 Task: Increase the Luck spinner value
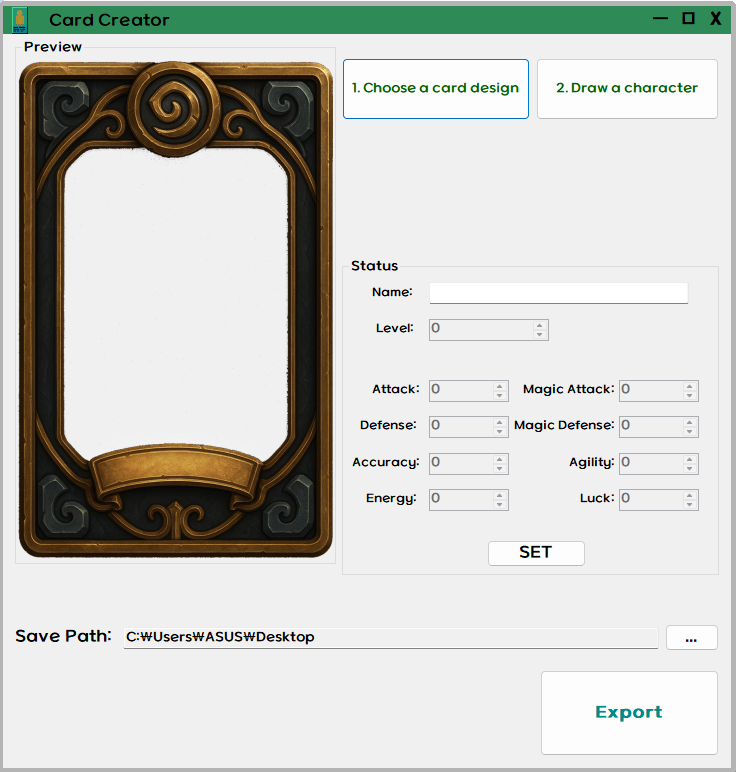pyautogui.click(x=690, y=495)
